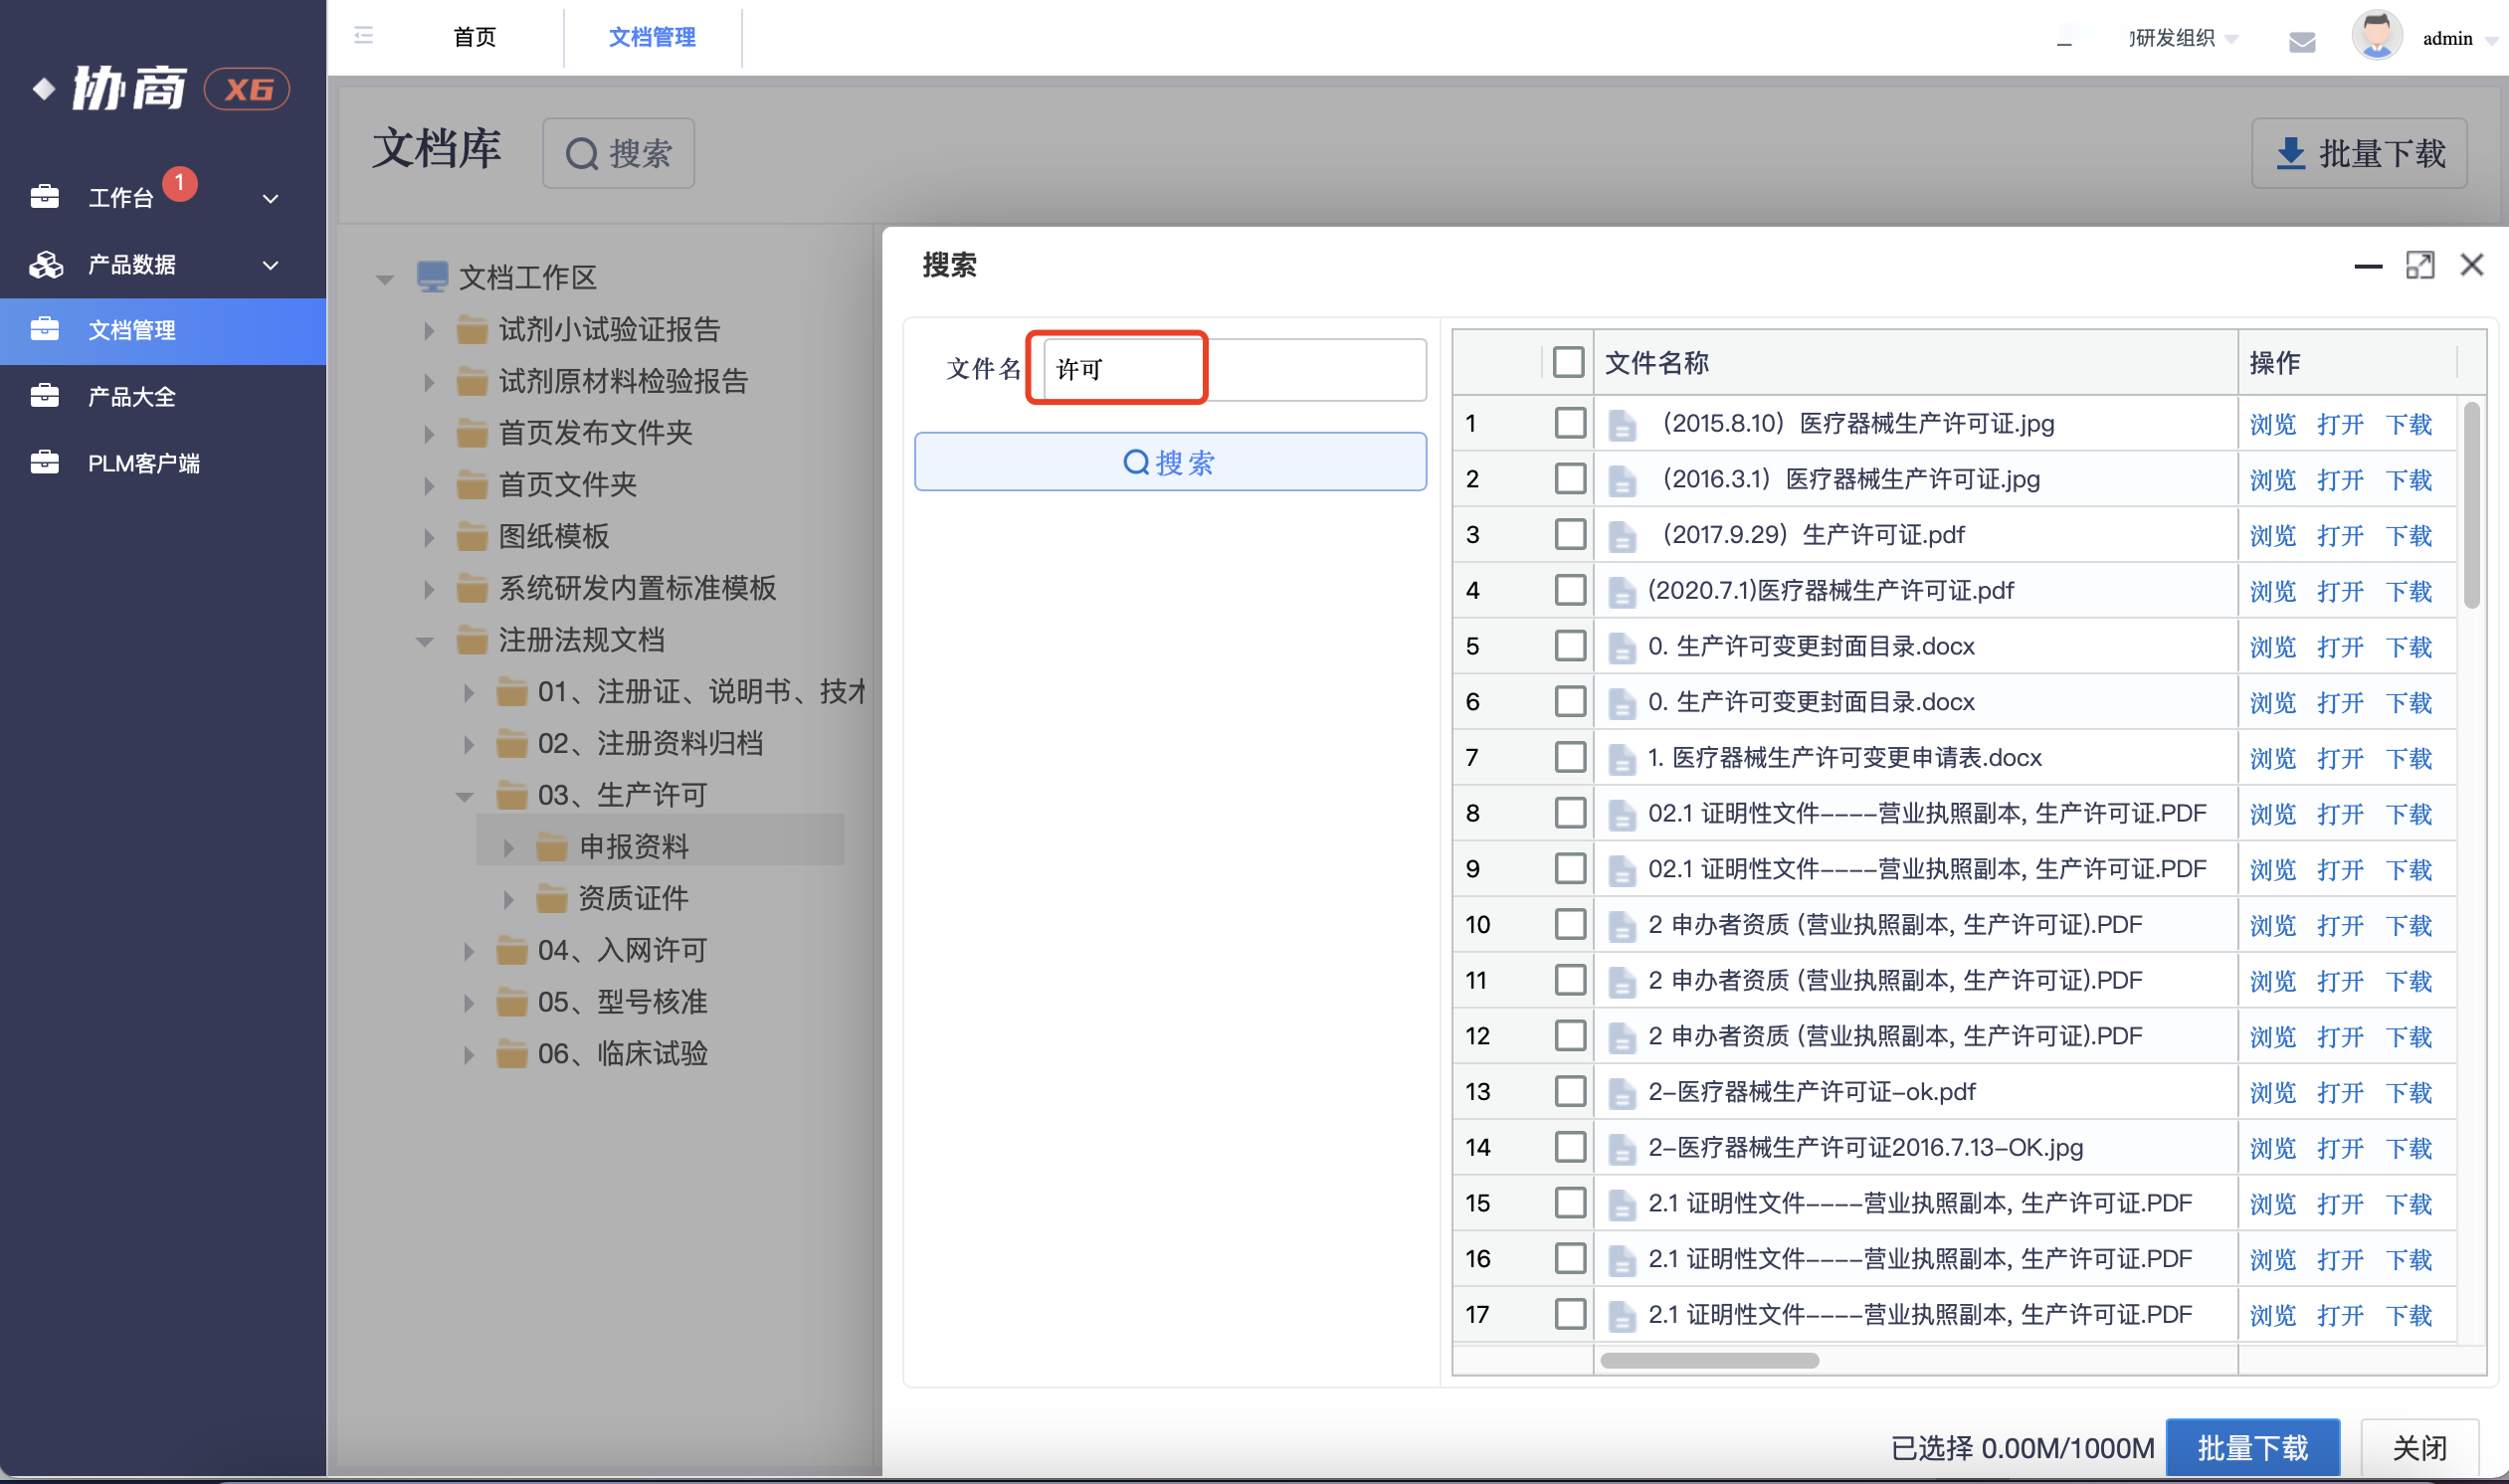Click the folder icon of 资质证件

(551, 898)
